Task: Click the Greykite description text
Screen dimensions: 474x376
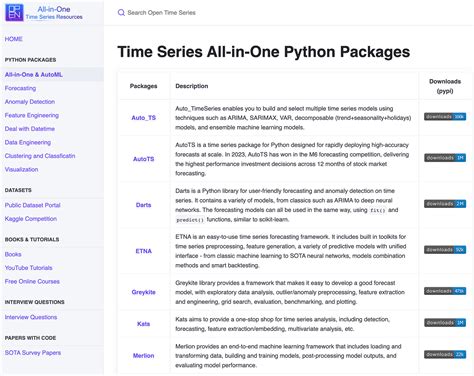Action: point(290,292)
